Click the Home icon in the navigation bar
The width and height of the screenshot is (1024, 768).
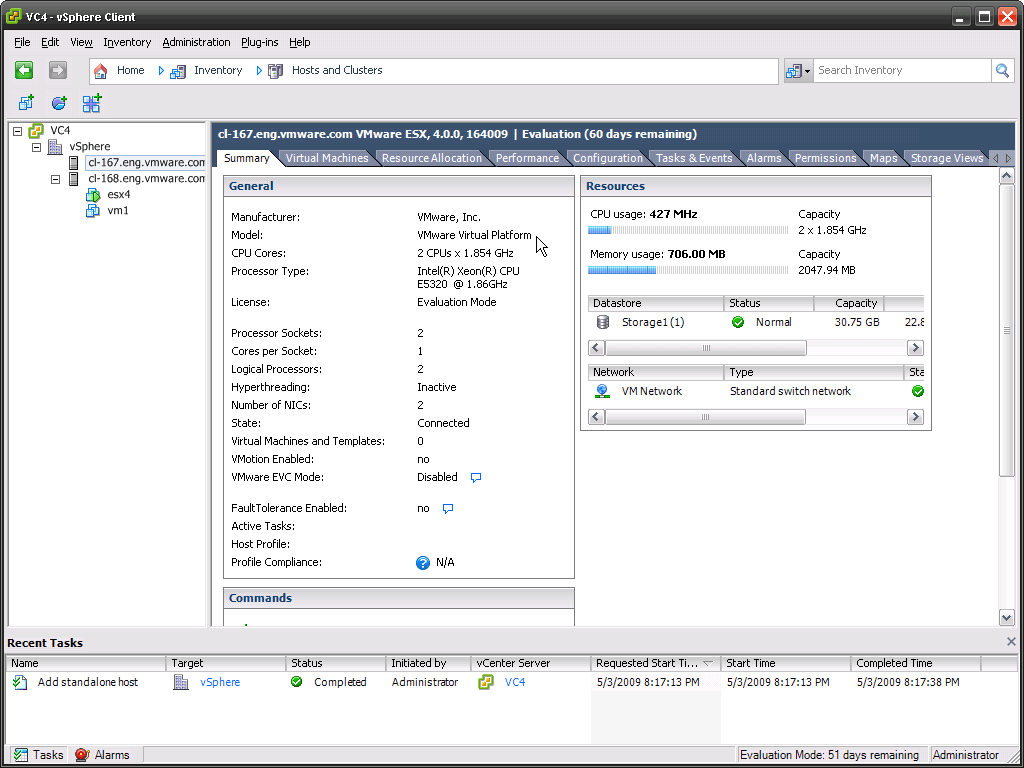coord(101,71)
